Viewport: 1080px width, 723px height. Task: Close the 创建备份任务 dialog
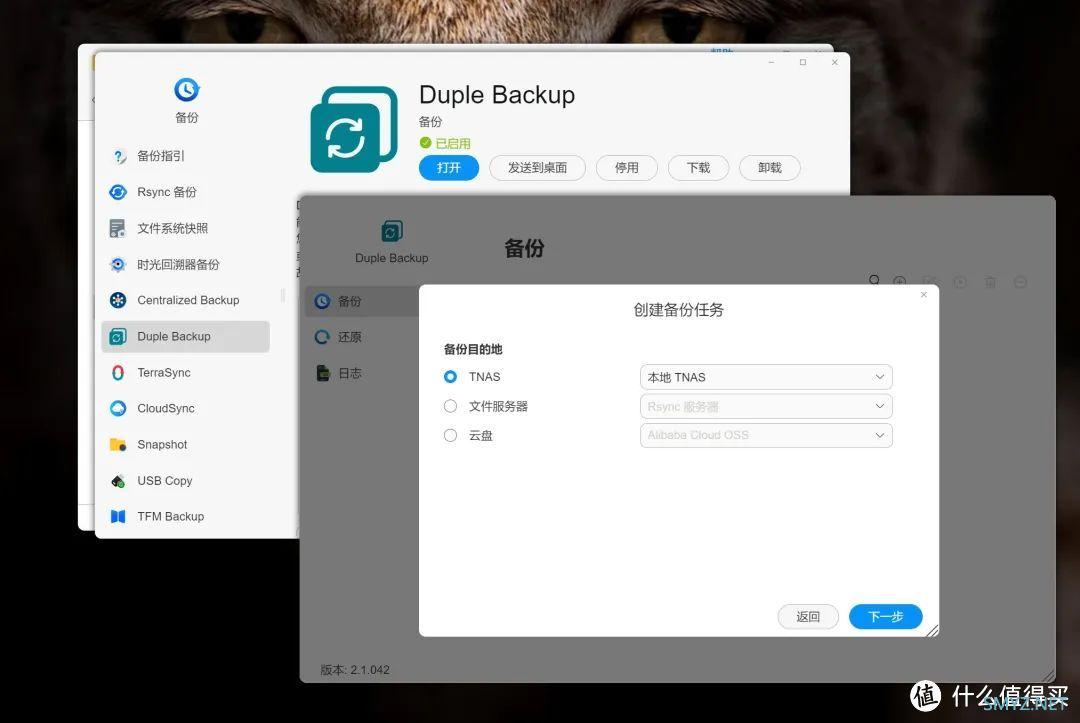924,295
